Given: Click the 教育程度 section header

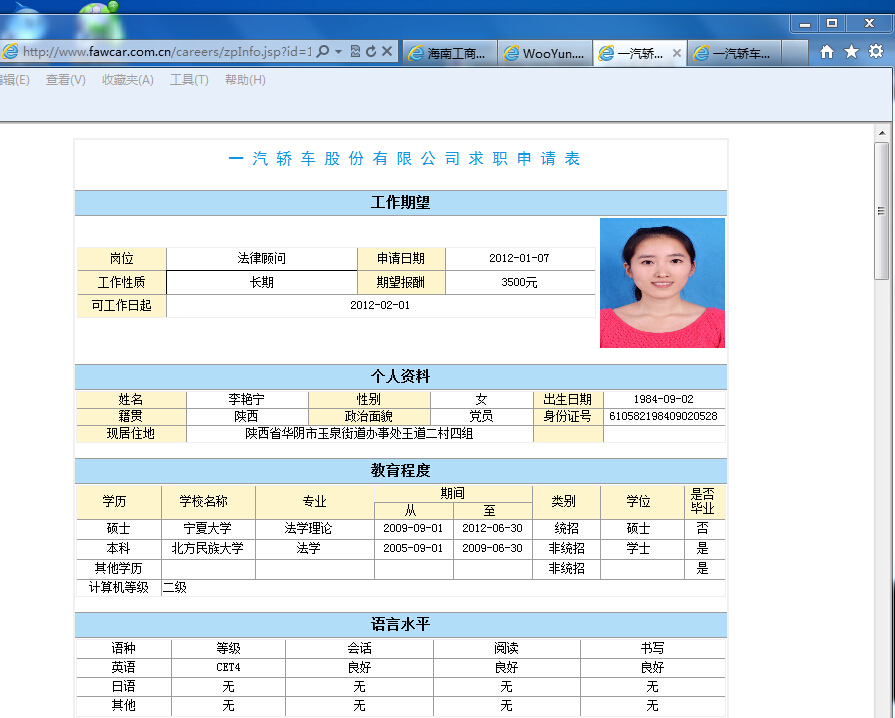Looking at the screenshot, I should click(400, 471).
